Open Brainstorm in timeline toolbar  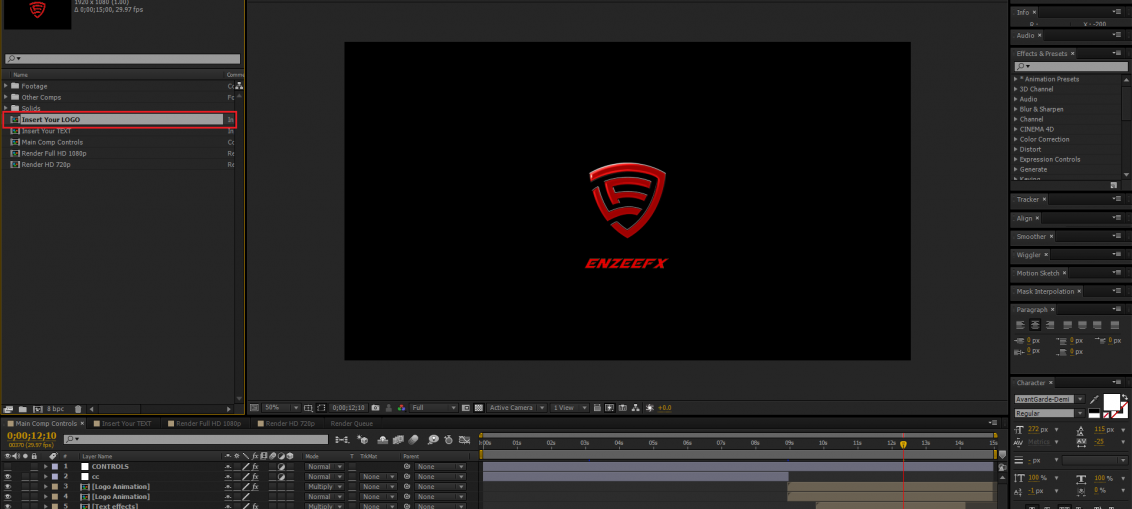point(433,440)
